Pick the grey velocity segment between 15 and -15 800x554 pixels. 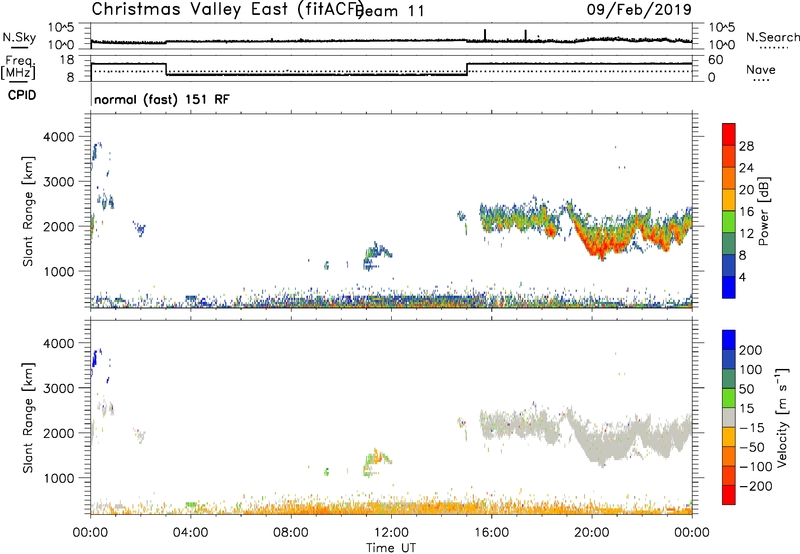[x=729, y=417]
